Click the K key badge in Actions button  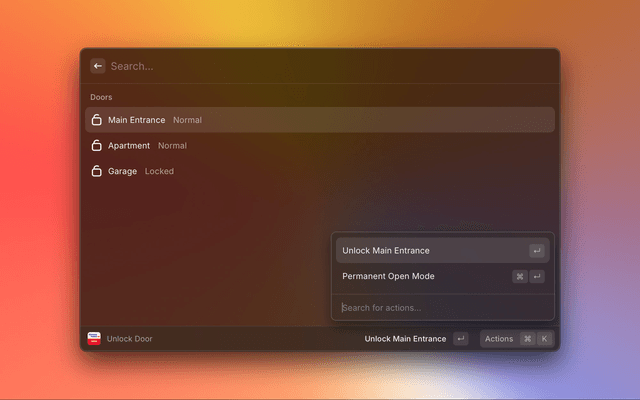(x=545, y=339)
